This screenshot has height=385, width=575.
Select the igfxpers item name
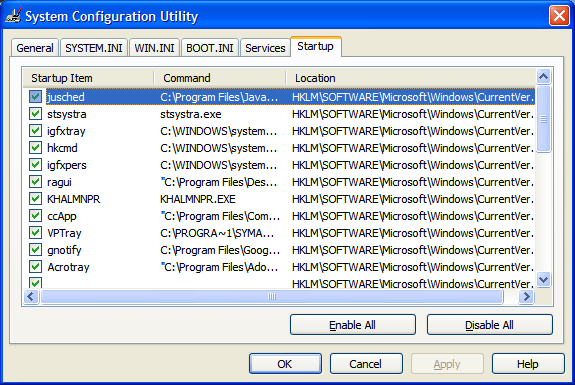(x=67, y=165)
